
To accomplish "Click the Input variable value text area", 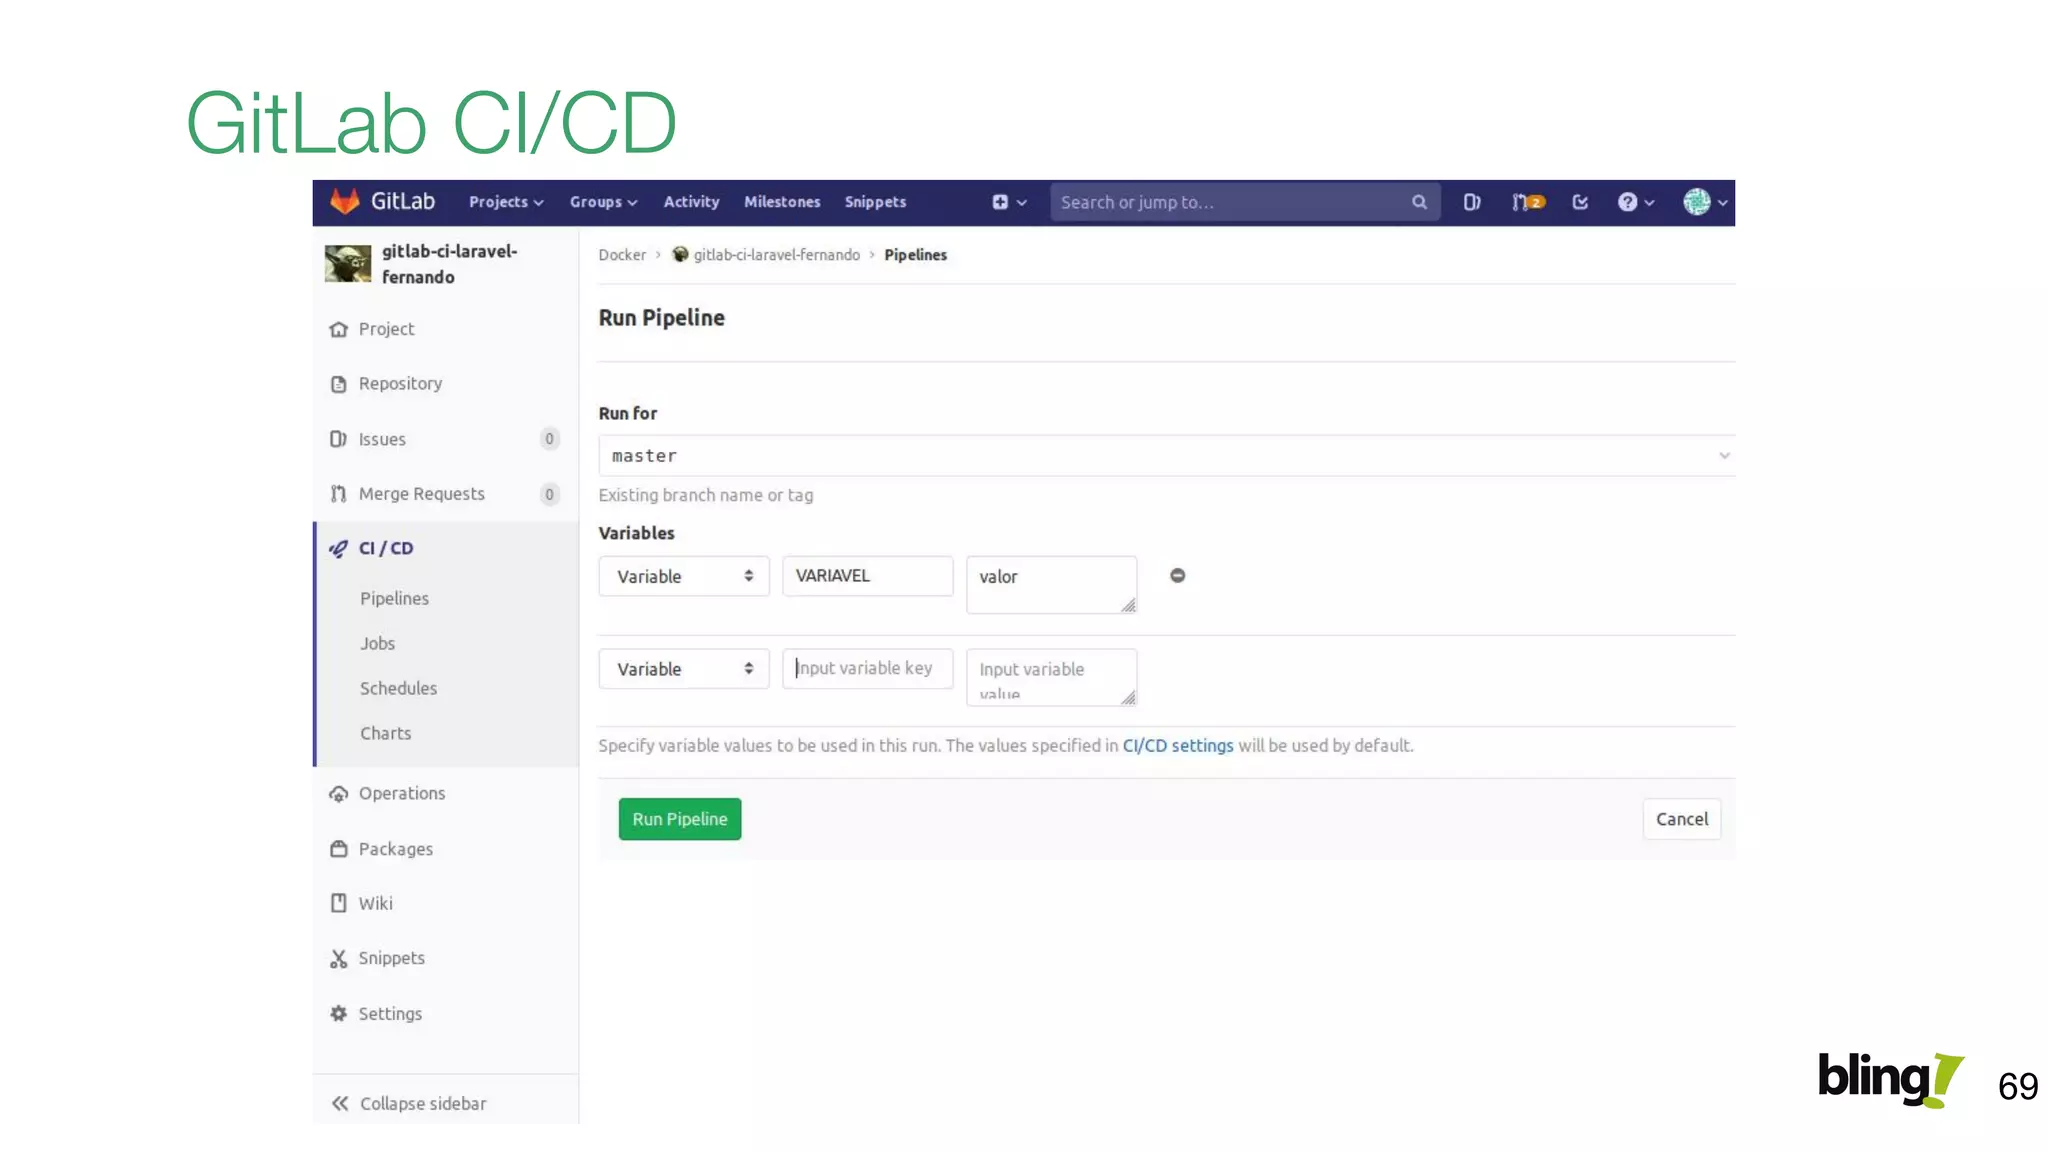I will pyautogui.click(x=1052, y=678).
